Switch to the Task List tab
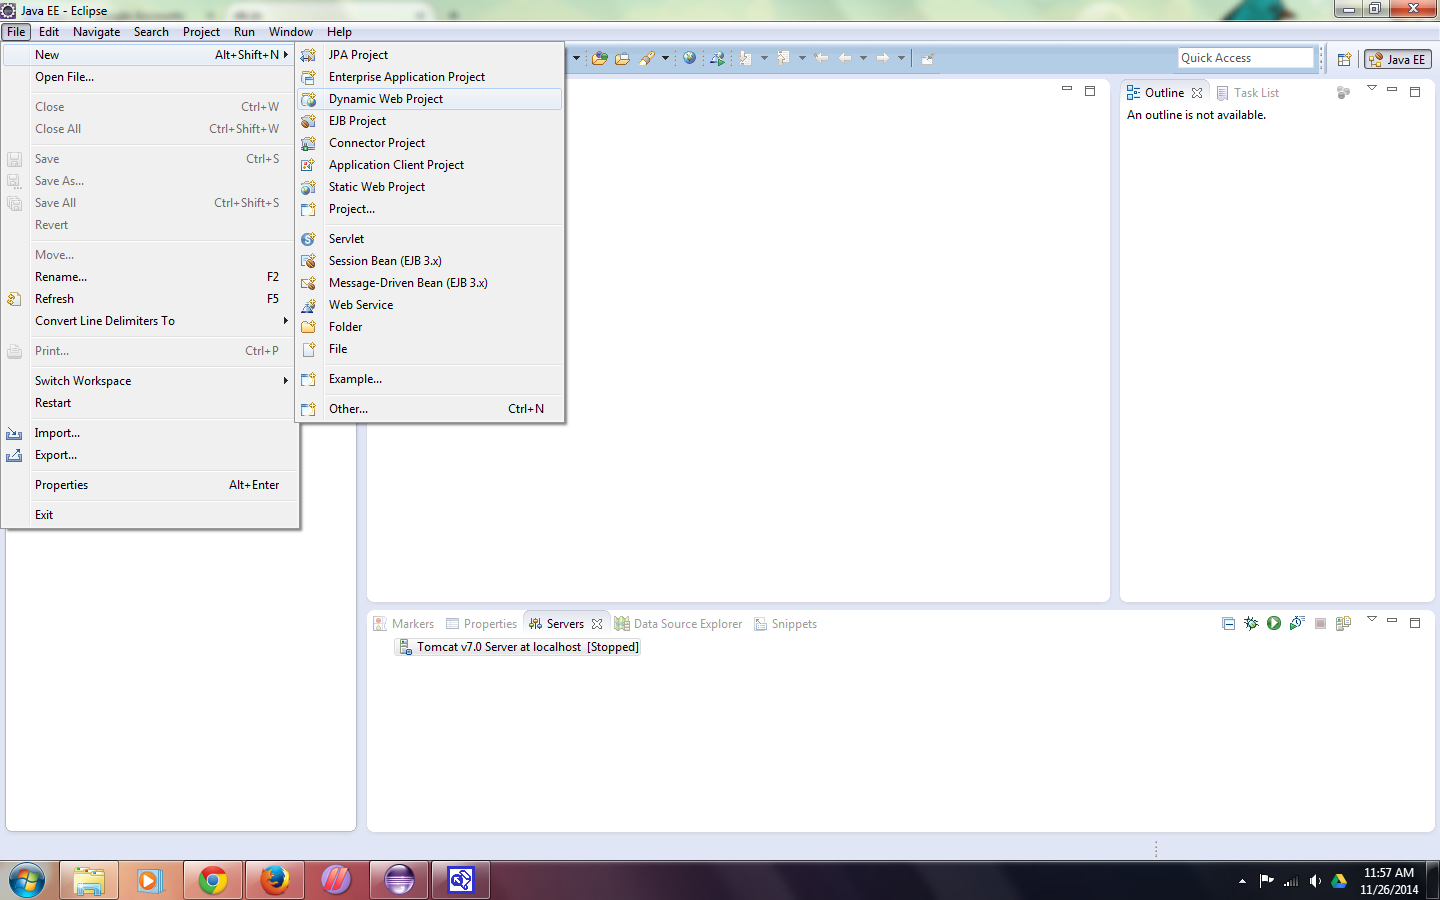The image size is (1440, 900). 1248,93
